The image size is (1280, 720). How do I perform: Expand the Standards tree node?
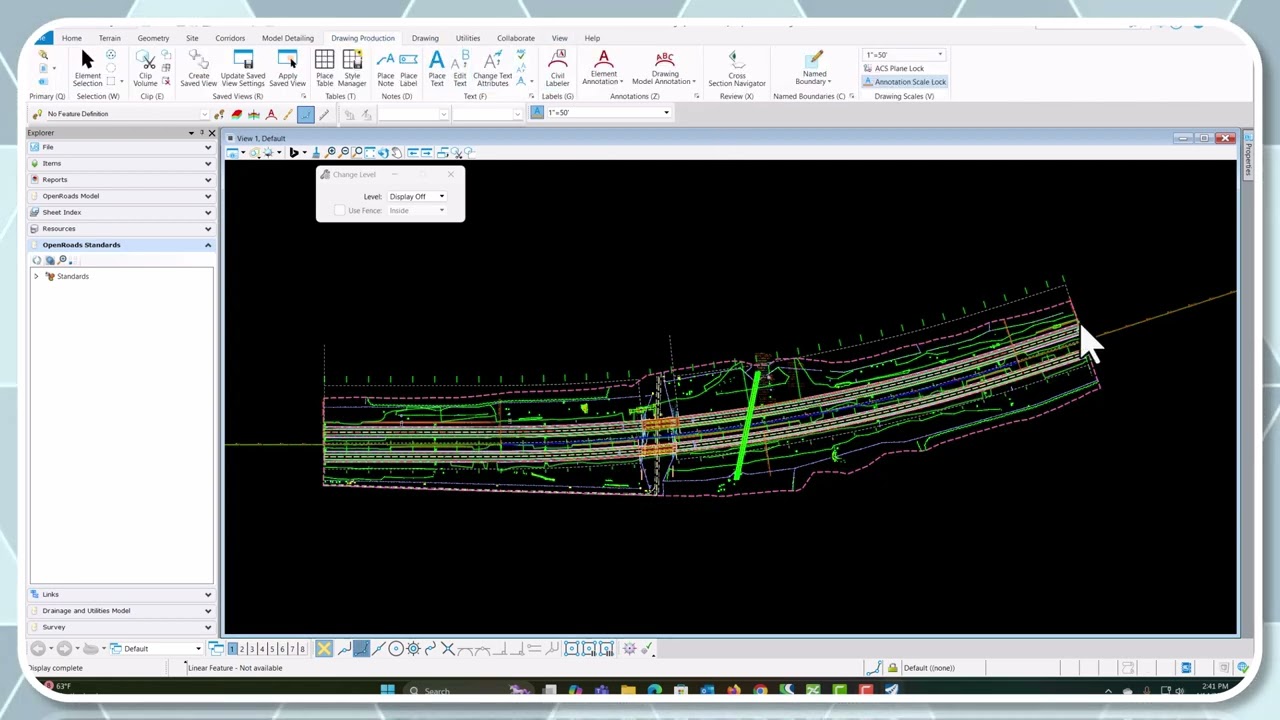[x=36, y=276]
